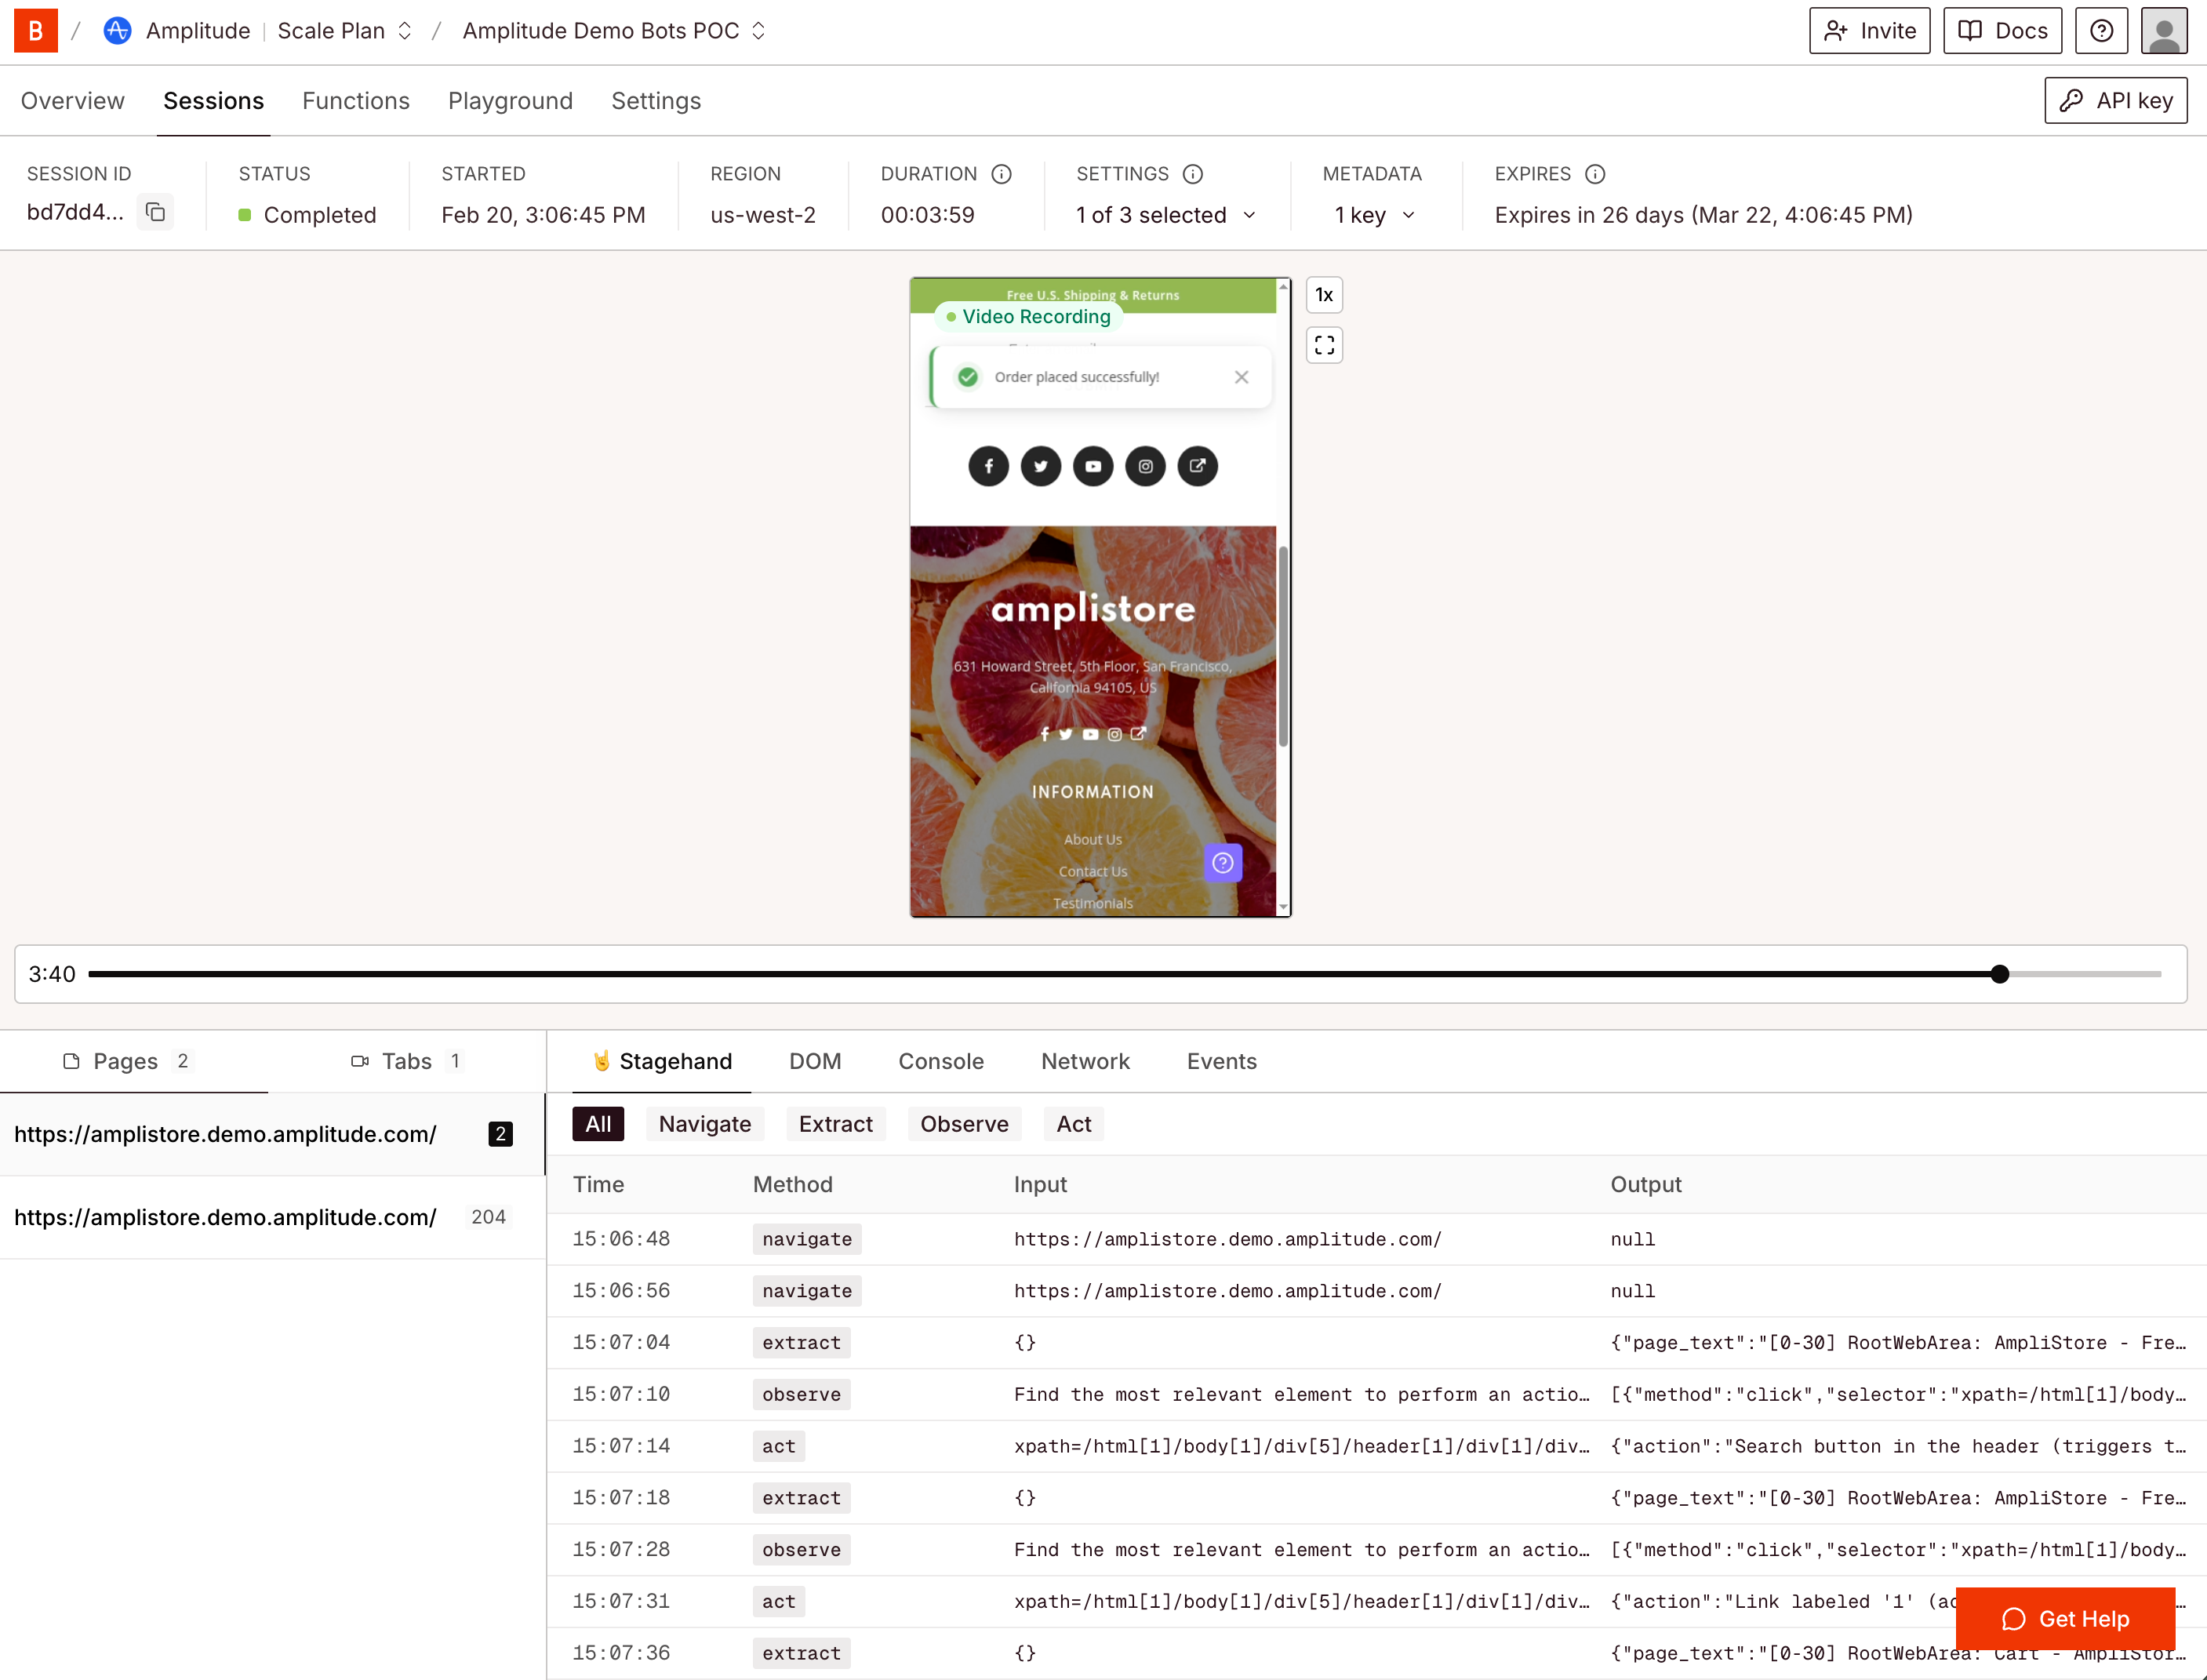Show the Duration info tooltip icon
Viewport: 2207px width, 1680px height.
1001,174
